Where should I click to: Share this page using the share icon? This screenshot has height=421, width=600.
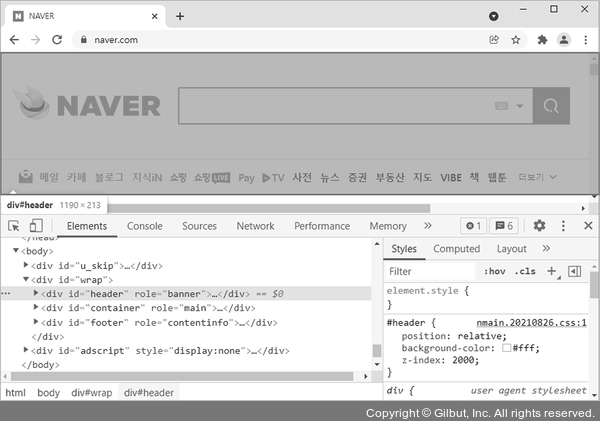pos(494,40)
